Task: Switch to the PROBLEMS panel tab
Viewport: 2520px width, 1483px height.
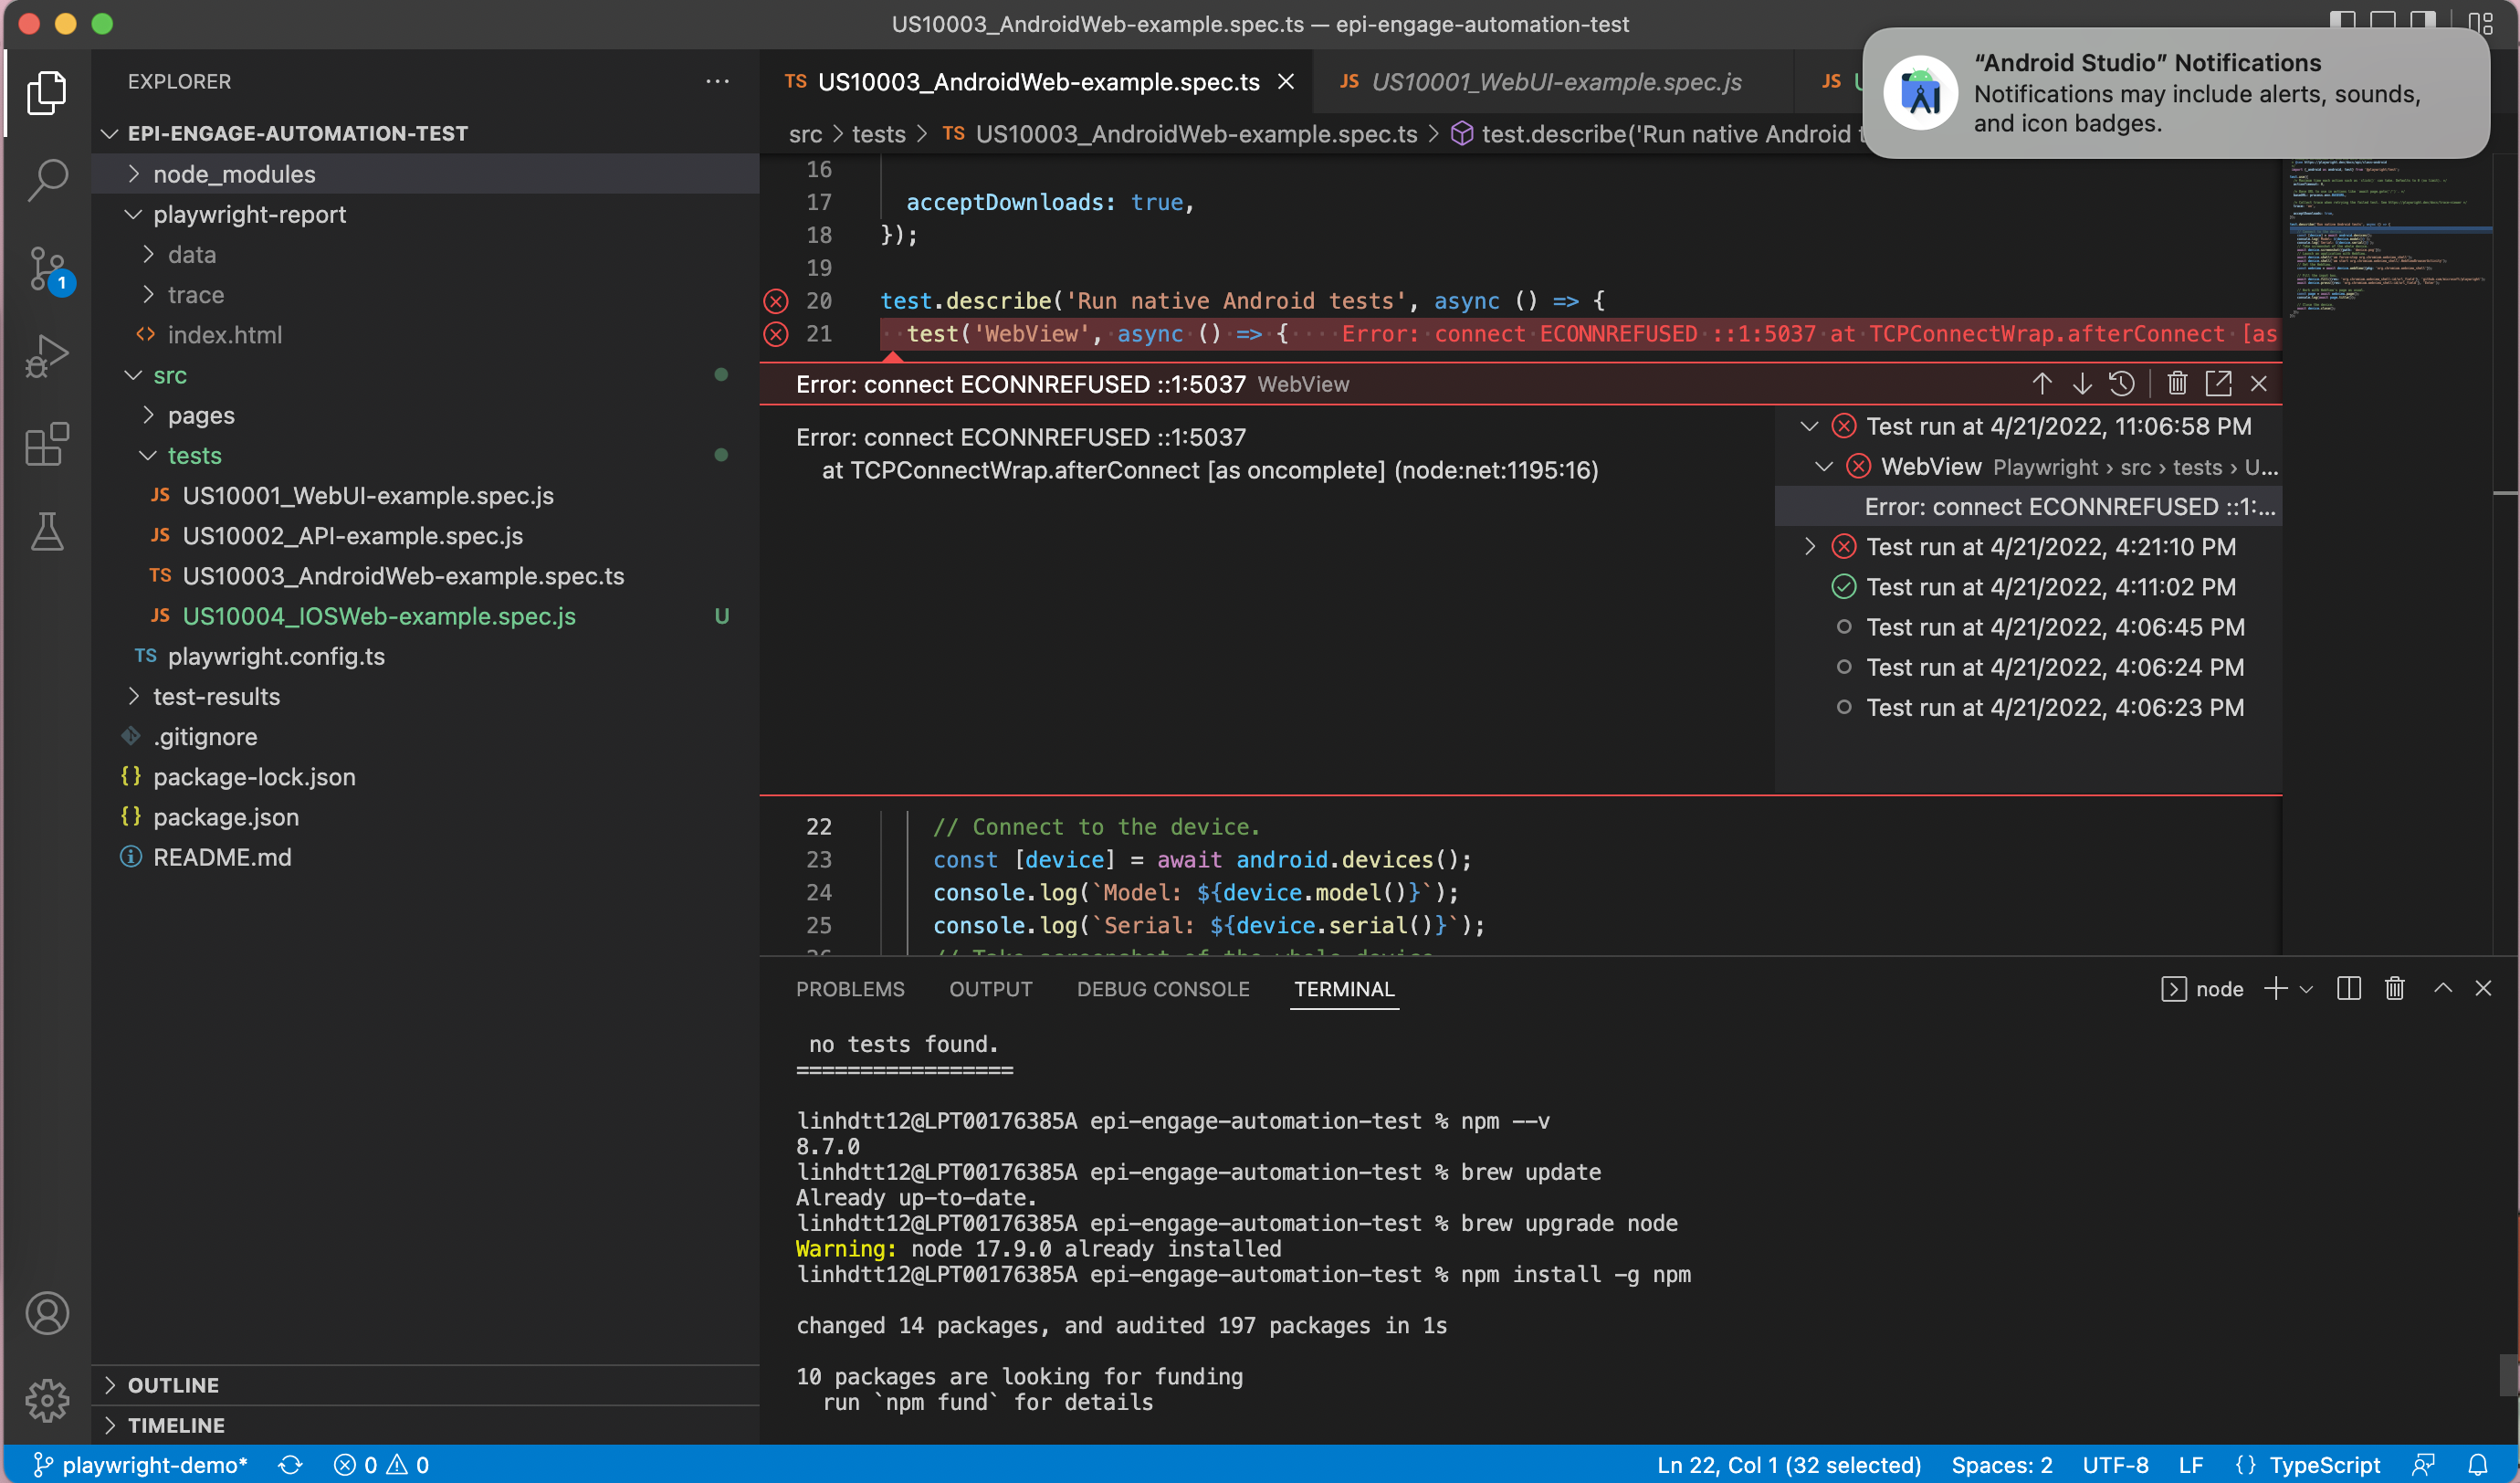Action: [x=850, y=989]
